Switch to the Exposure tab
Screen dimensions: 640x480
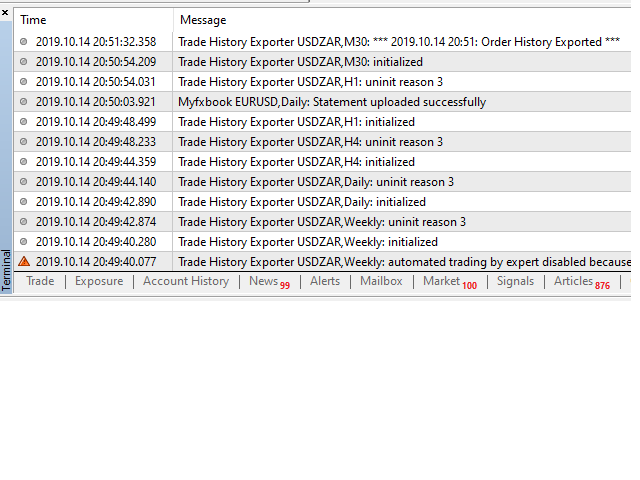coord(99,282)
